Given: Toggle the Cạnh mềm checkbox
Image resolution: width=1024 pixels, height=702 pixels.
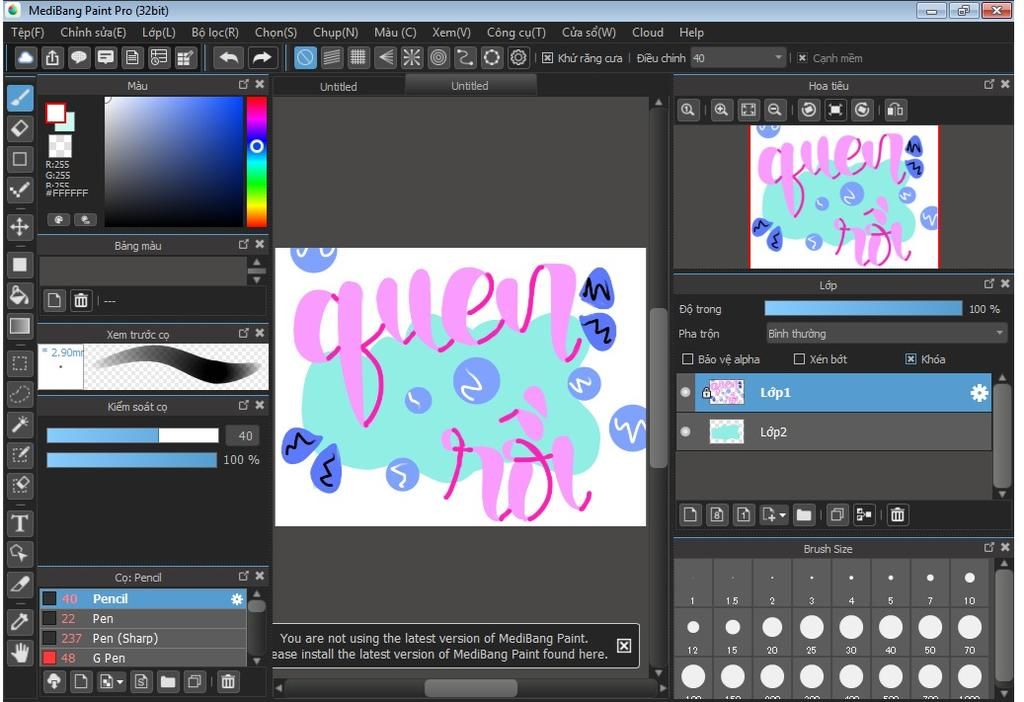Looking at the screenshot, I should (x=803, y=58).
